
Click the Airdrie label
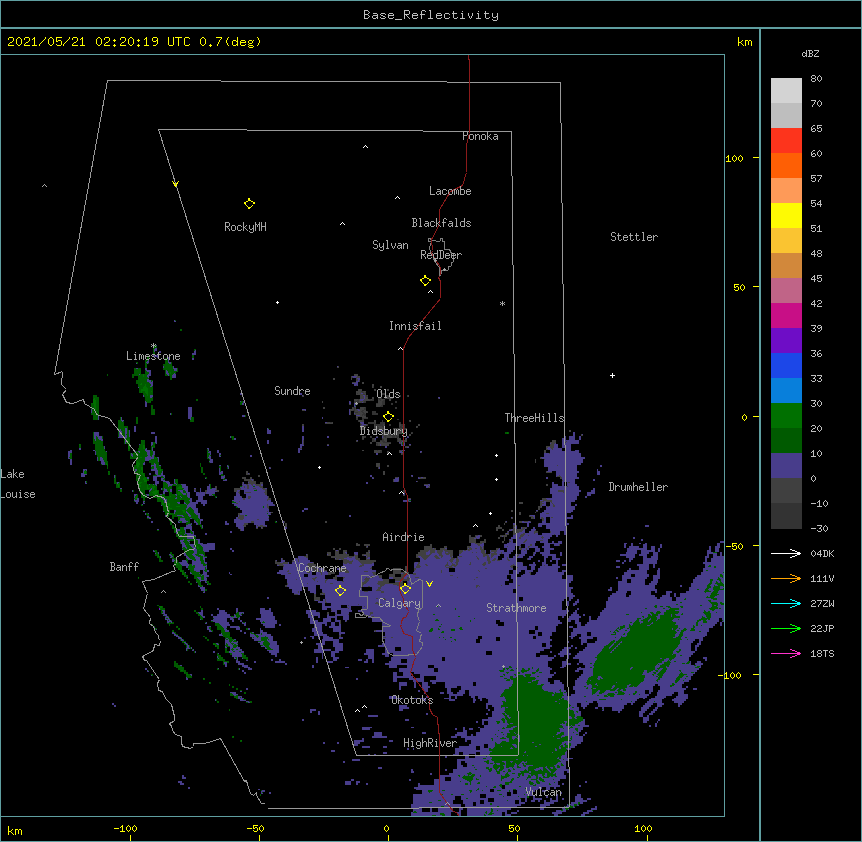pos(404,537)
